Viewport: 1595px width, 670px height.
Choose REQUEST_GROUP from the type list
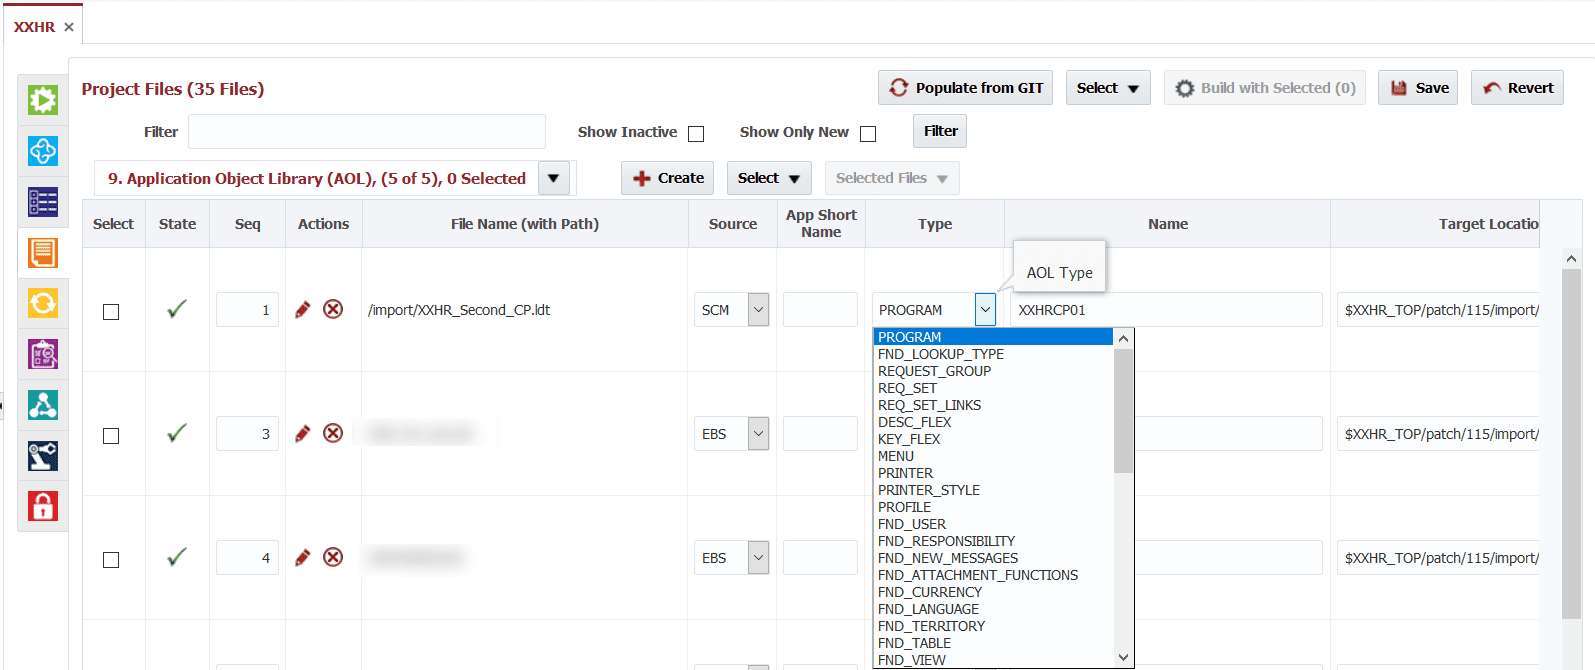coord(934,371)
